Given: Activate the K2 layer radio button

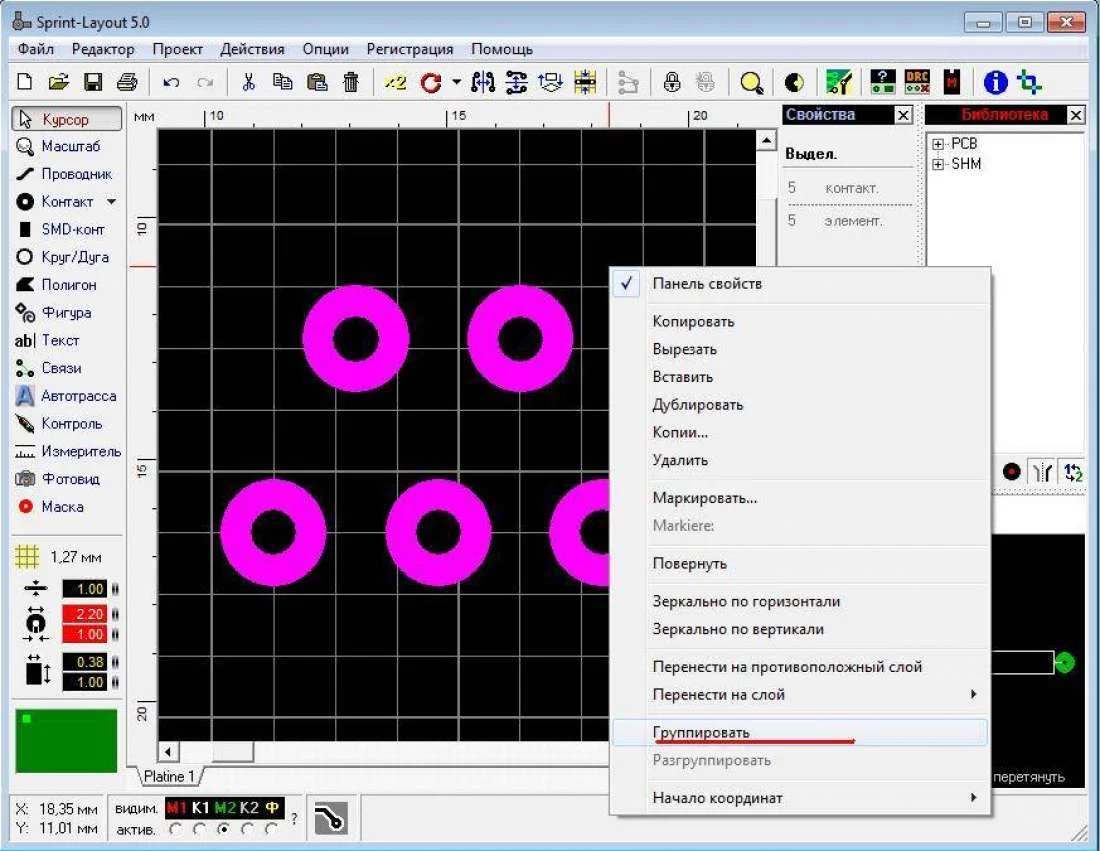Looking at the screenshot, I should click(249, 829).
